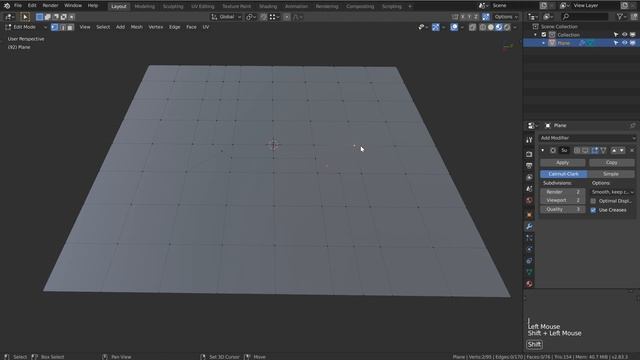The width and height of the screenshot is (640, 360).
Task: Open the pivot point dropdown
Action: tap(251, 17)
